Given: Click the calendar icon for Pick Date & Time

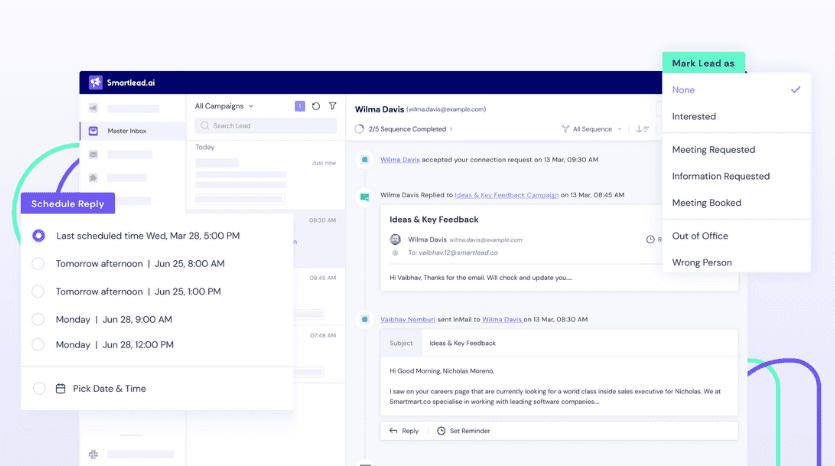Looking at the screenshot, I should coord(61,389).
